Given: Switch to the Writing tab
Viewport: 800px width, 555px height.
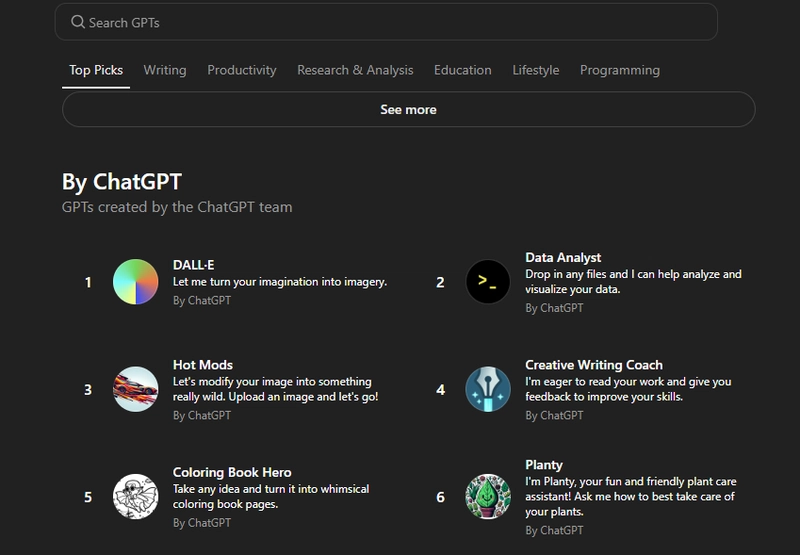Looking at the screenshot, I should (165, 70).
